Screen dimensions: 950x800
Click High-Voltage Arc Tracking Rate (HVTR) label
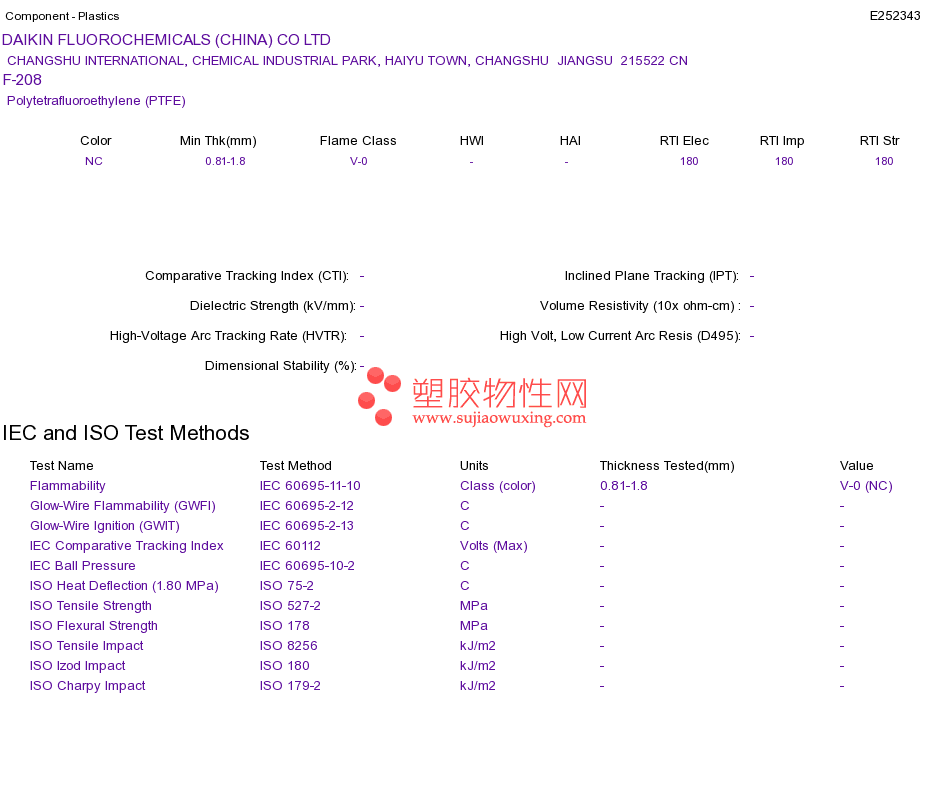coord(228,336)
